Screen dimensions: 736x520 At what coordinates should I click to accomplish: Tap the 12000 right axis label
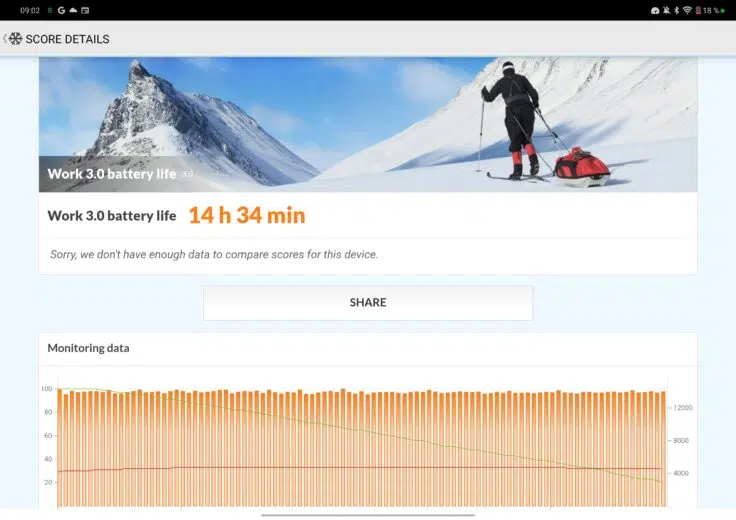[x=683, y=408]
